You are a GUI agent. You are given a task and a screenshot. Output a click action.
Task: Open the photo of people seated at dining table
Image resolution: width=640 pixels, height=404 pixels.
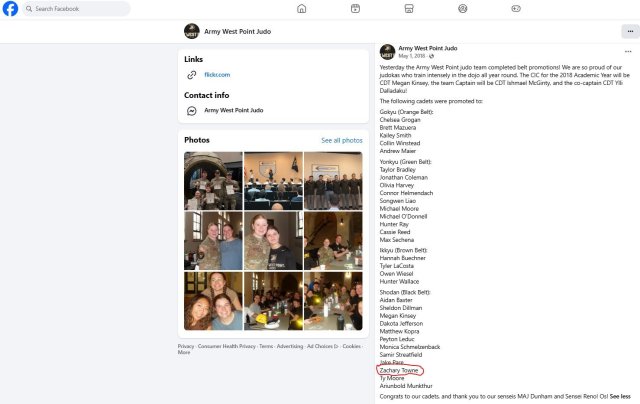pos(333,241)
